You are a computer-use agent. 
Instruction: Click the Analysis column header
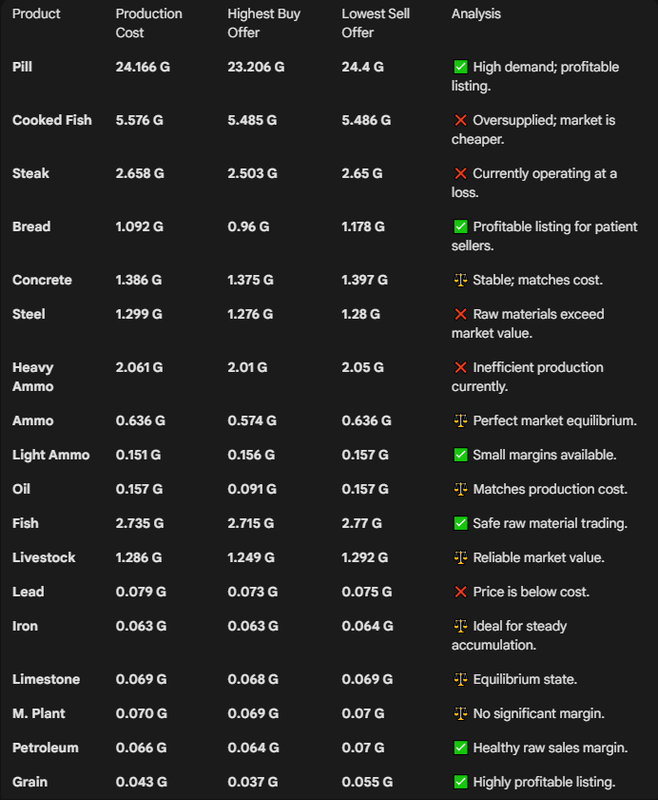[476, 14]
